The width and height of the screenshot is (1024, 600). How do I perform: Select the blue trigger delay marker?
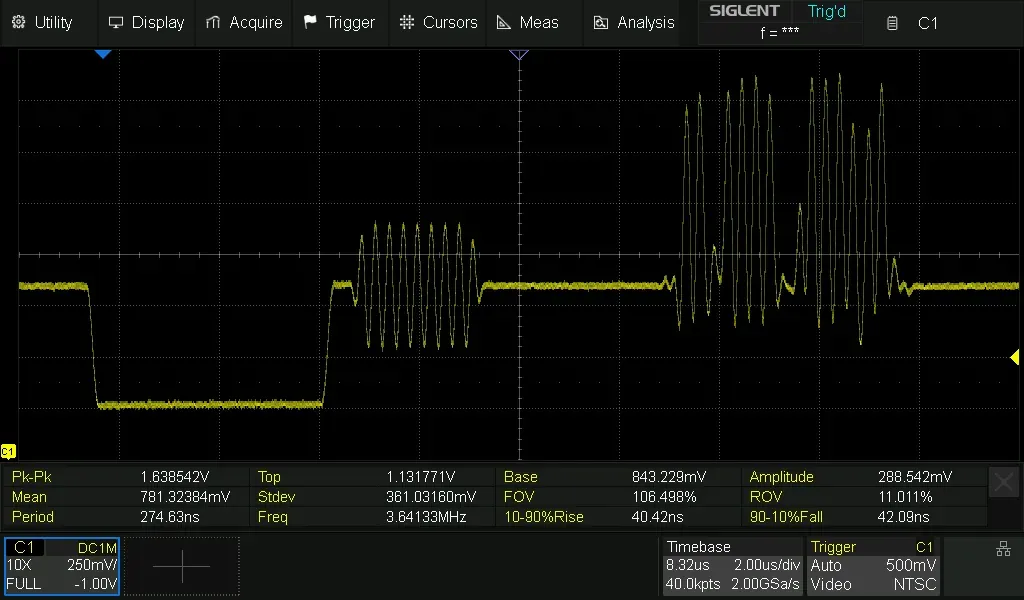tap(102, 55)
